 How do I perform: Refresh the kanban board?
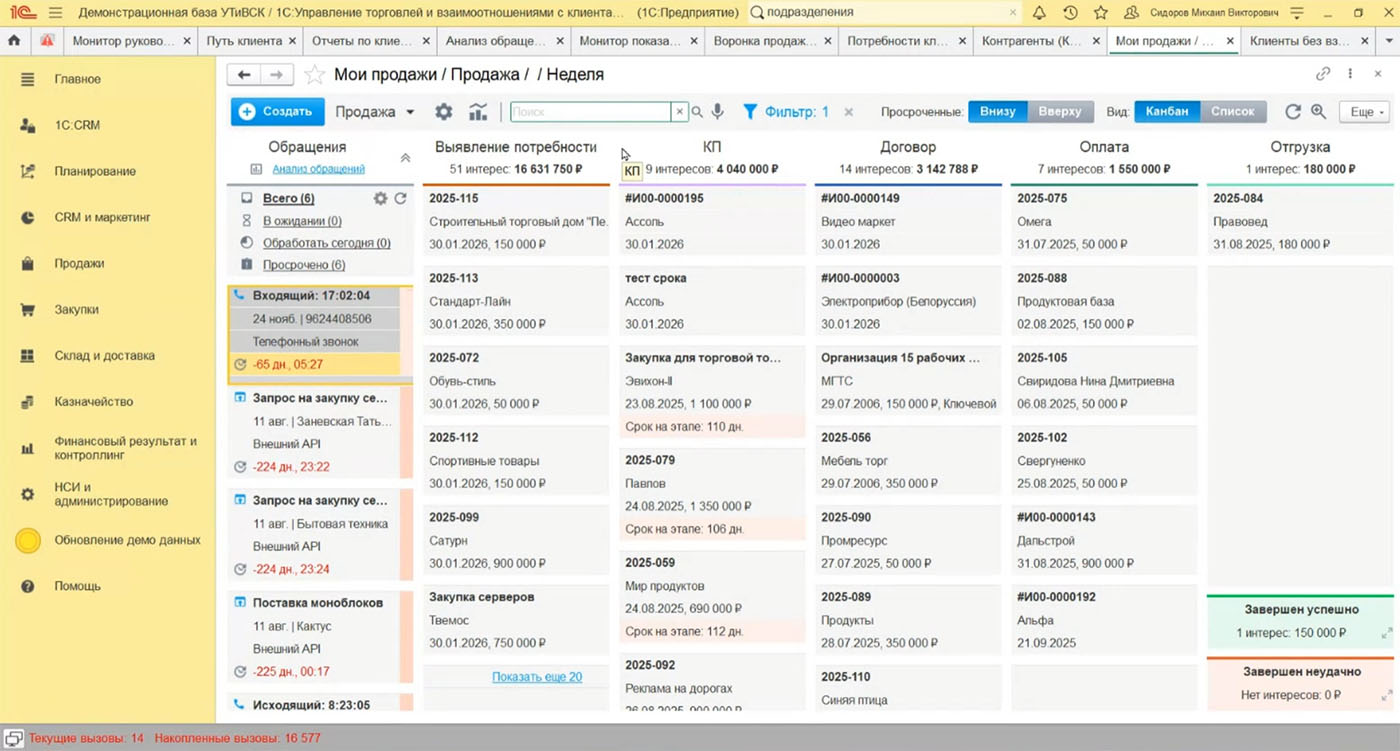pos(1293,112)
